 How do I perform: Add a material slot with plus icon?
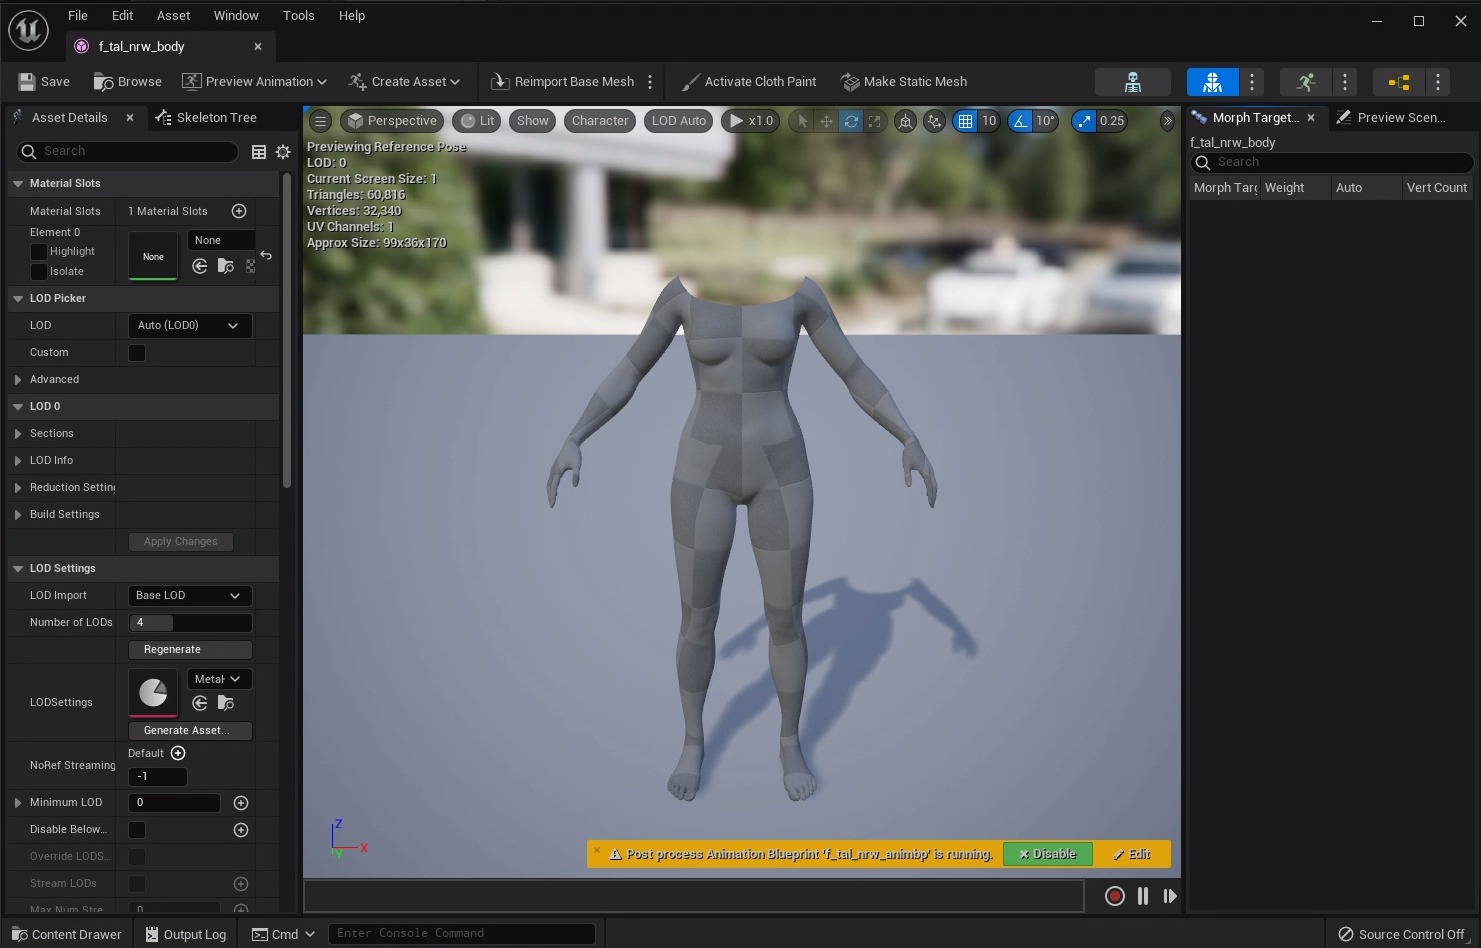pos(239,211)
